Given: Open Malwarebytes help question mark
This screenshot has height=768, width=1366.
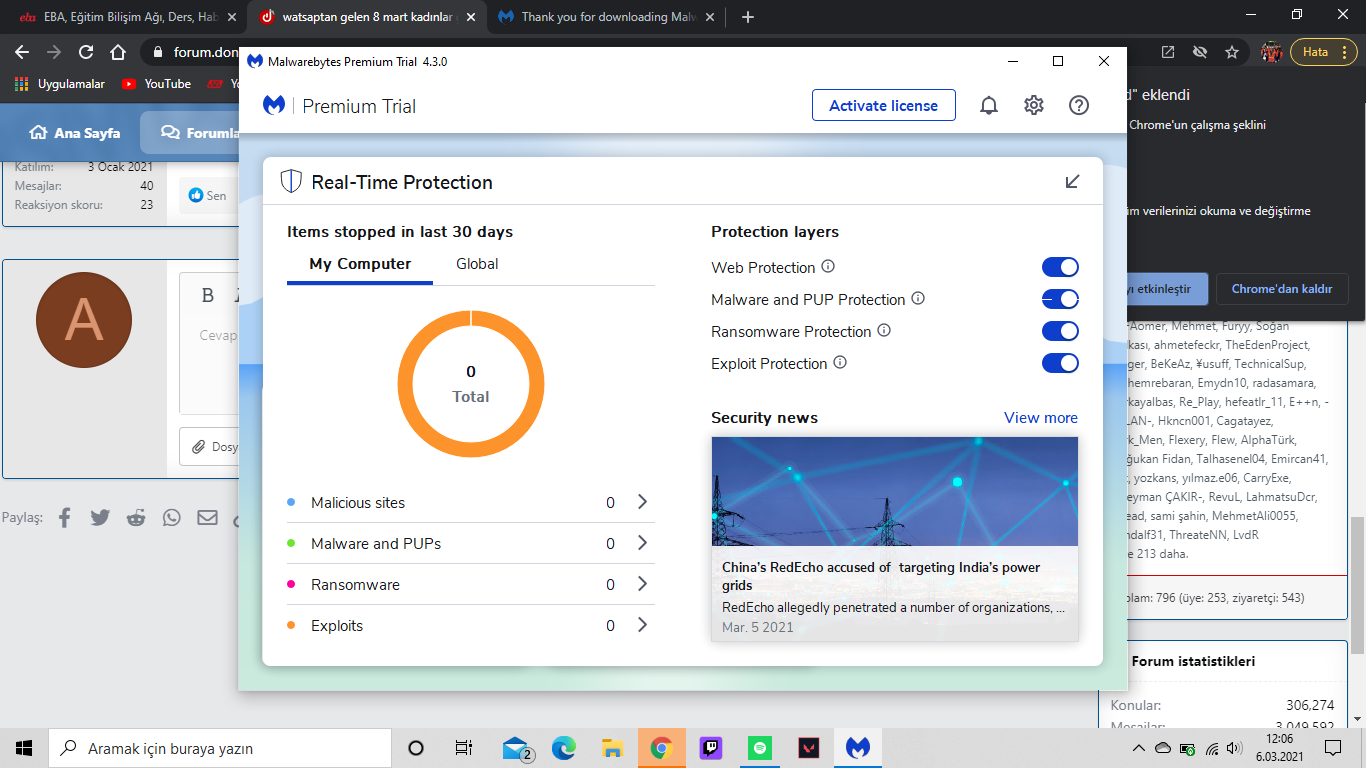Looking at the screenshot, I should tap(1079, 105).
